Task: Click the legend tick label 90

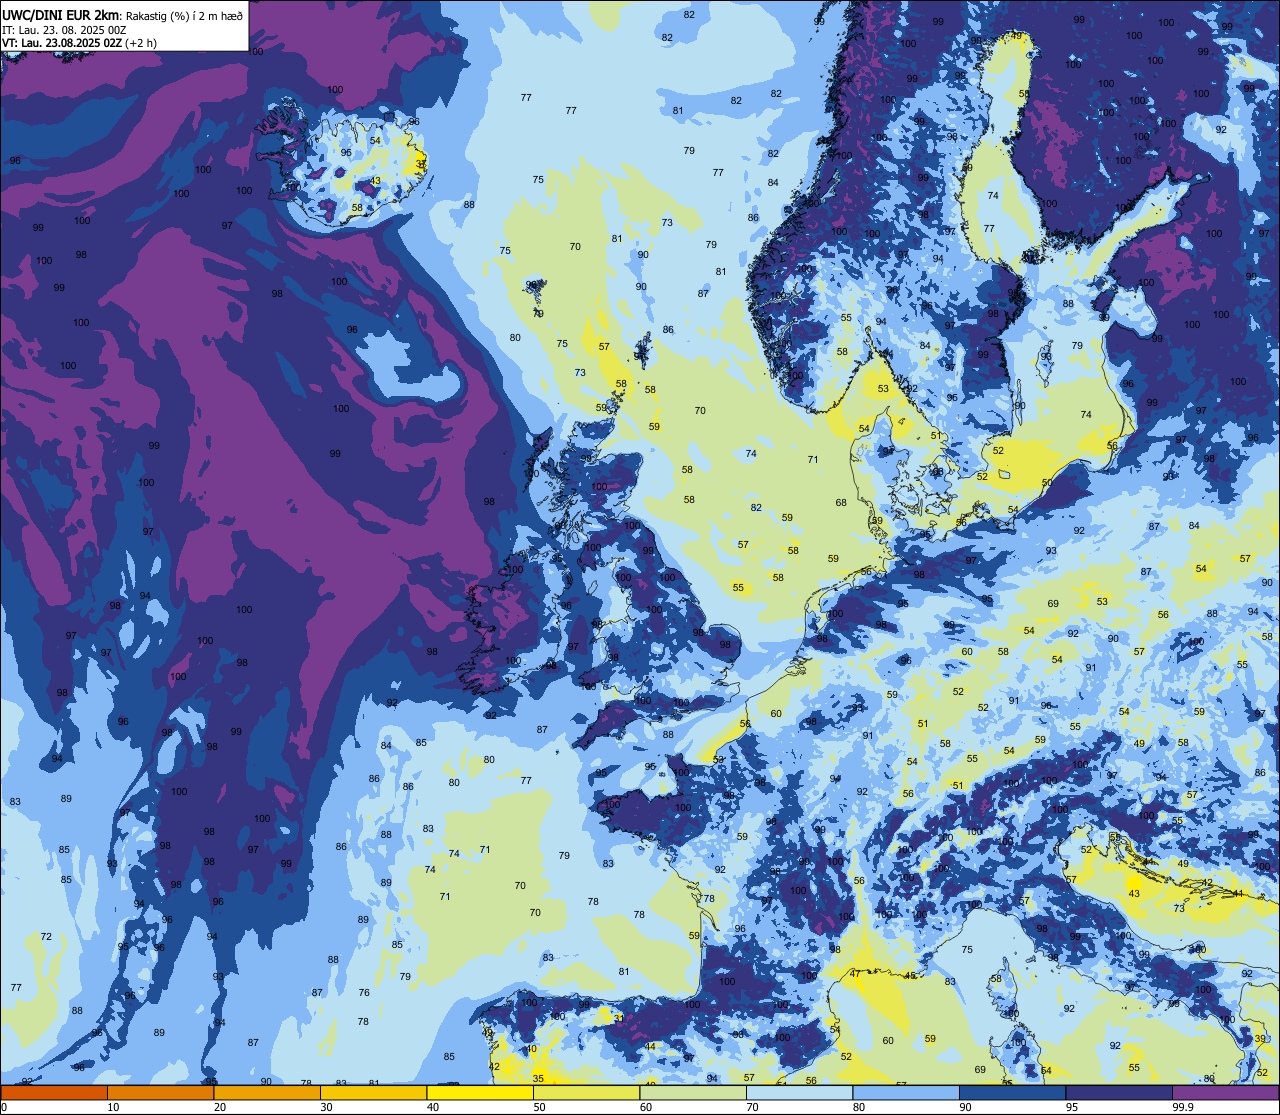Action: [x=965, y=1107]
